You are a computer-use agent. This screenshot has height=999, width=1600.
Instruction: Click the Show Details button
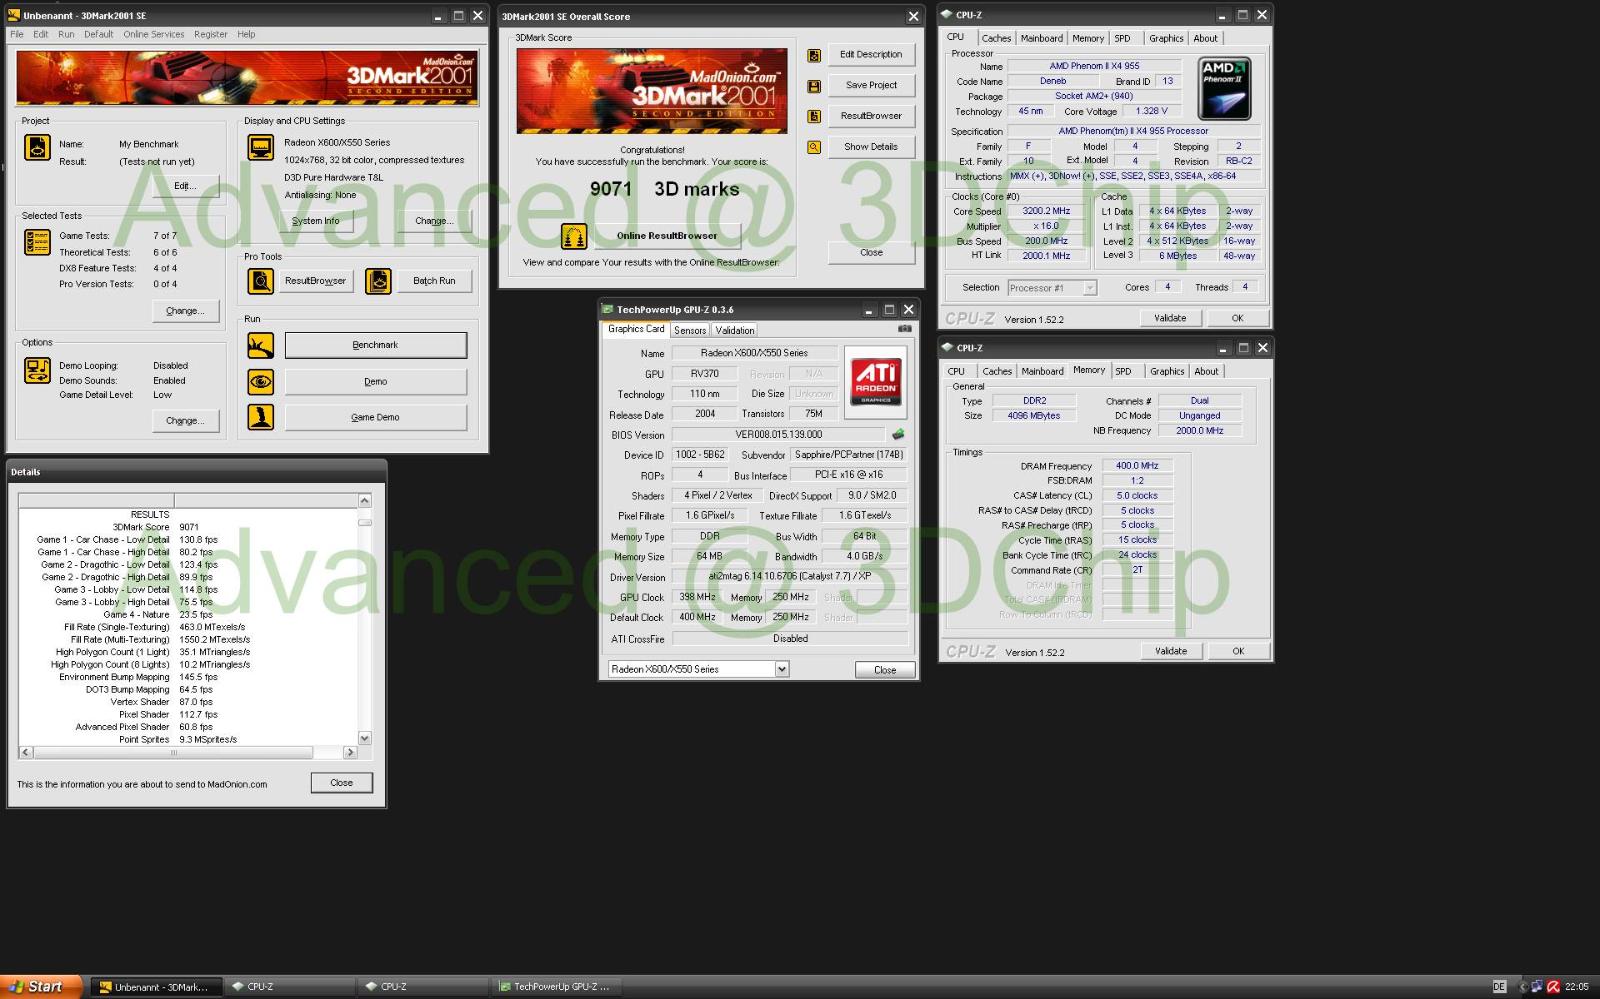871,147
